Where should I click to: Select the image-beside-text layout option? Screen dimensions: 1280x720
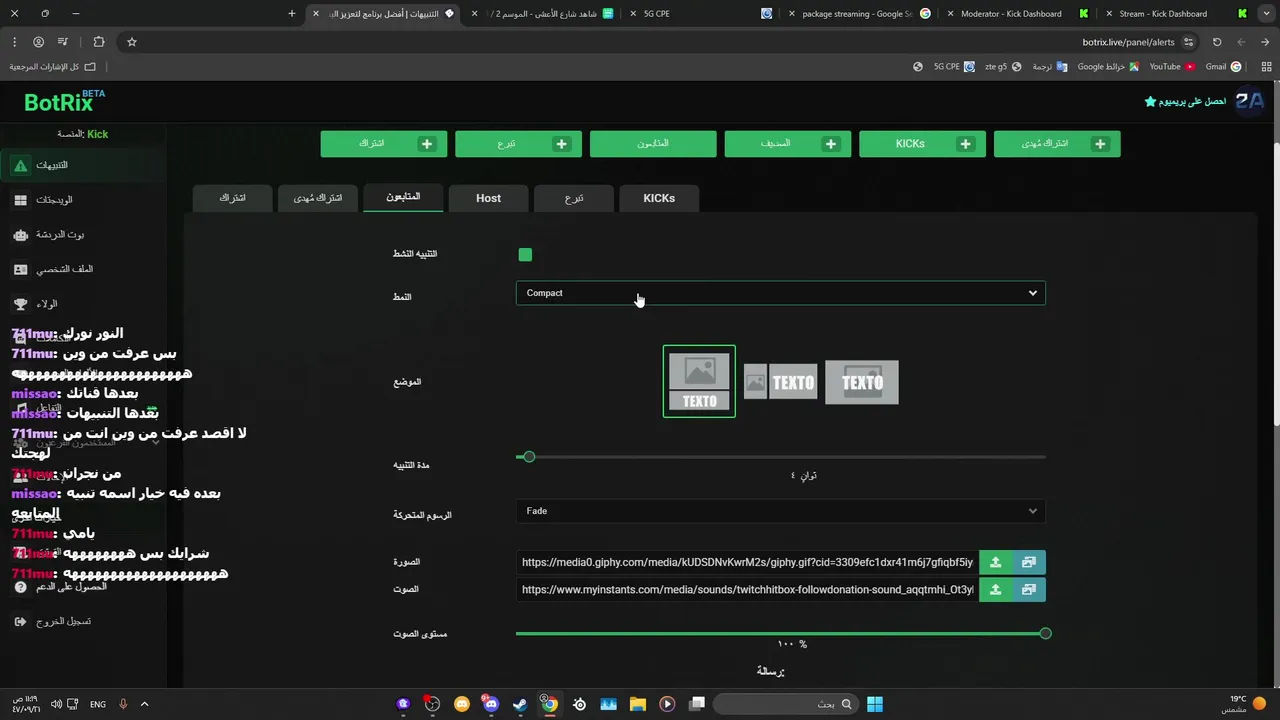tap(780, 382)
